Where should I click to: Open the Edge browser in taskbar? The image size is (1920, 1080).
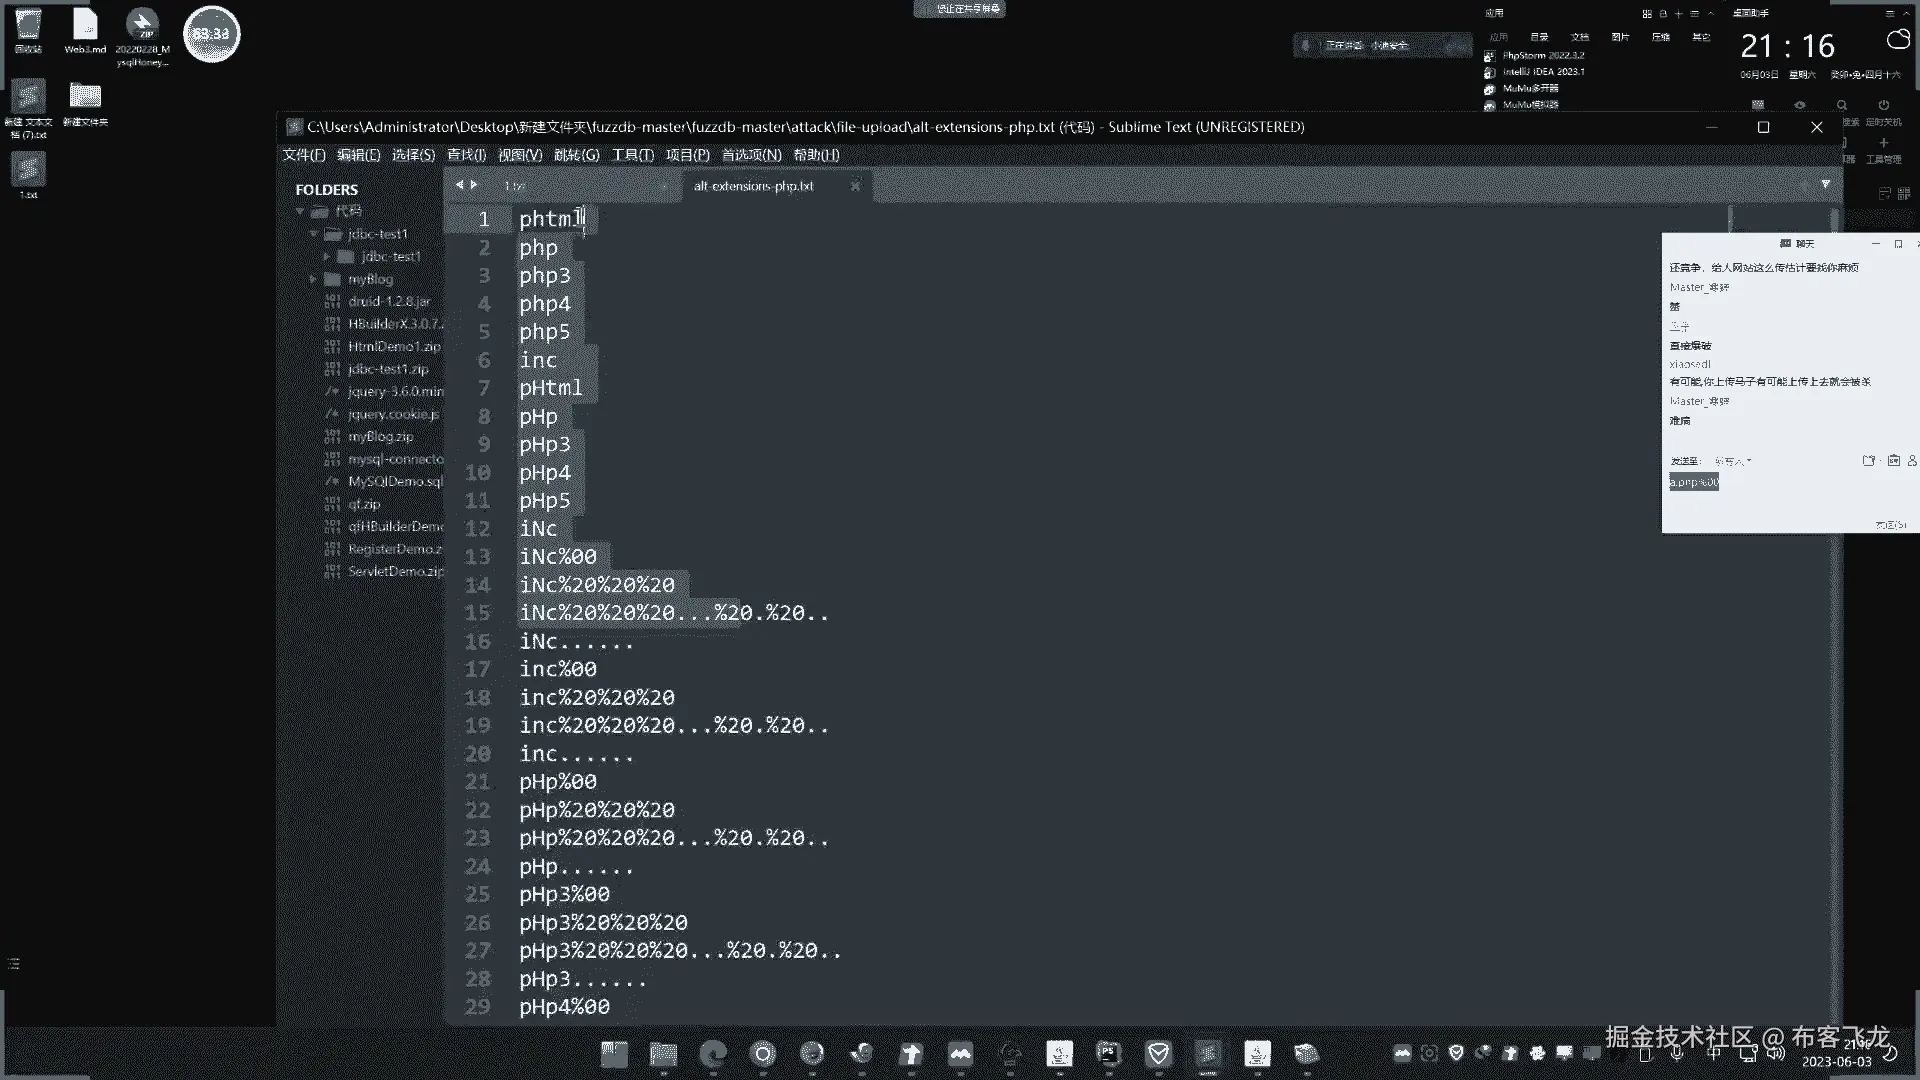point(713,1053)
